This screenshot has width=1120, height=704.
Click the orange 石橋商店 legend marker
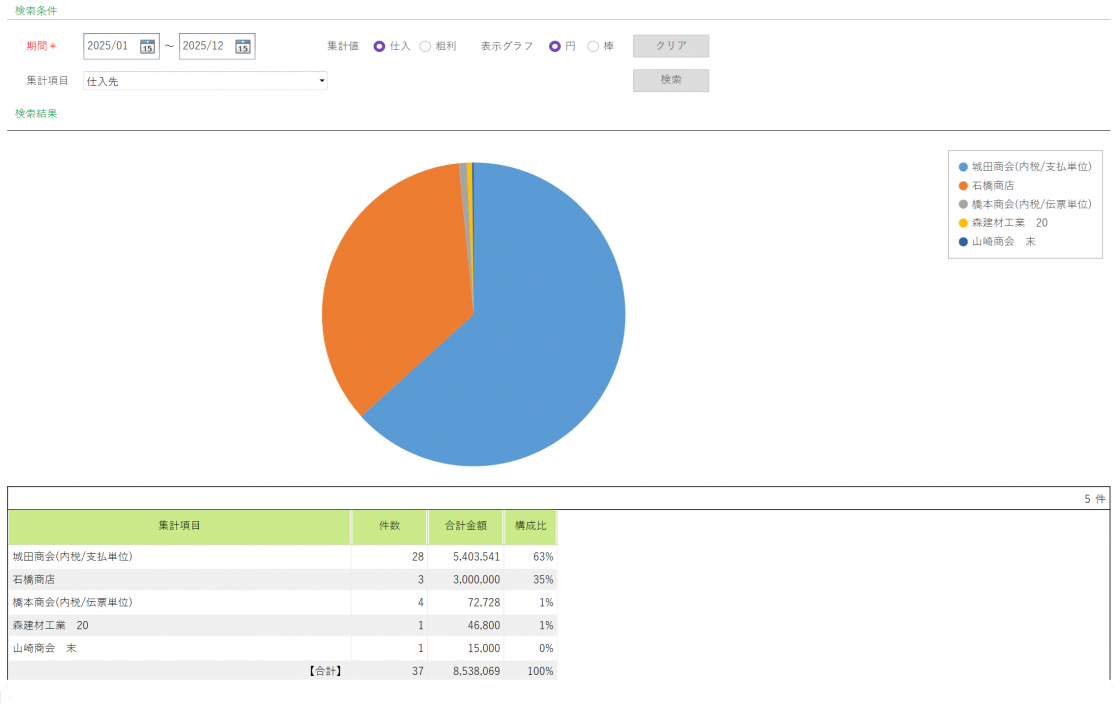[963, 186]
